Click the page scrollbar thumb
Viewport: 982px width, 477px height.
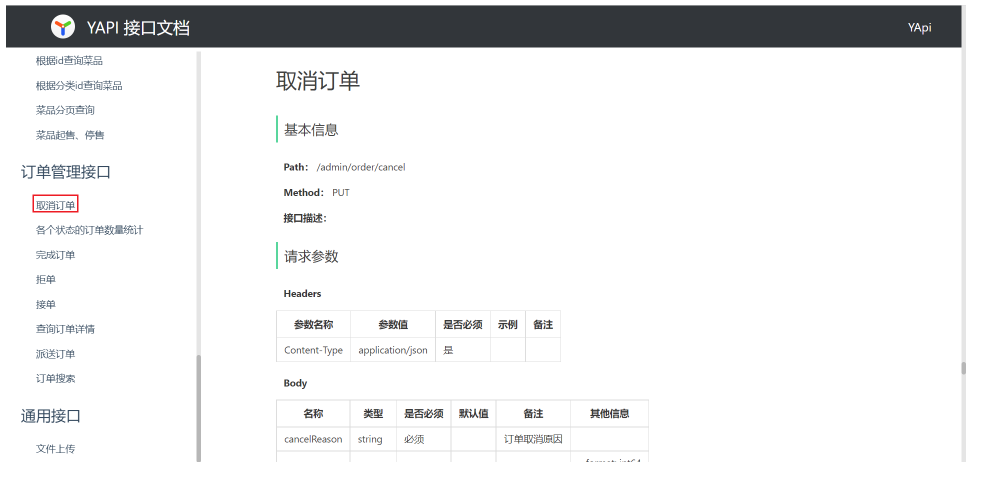tap(964, 368)
